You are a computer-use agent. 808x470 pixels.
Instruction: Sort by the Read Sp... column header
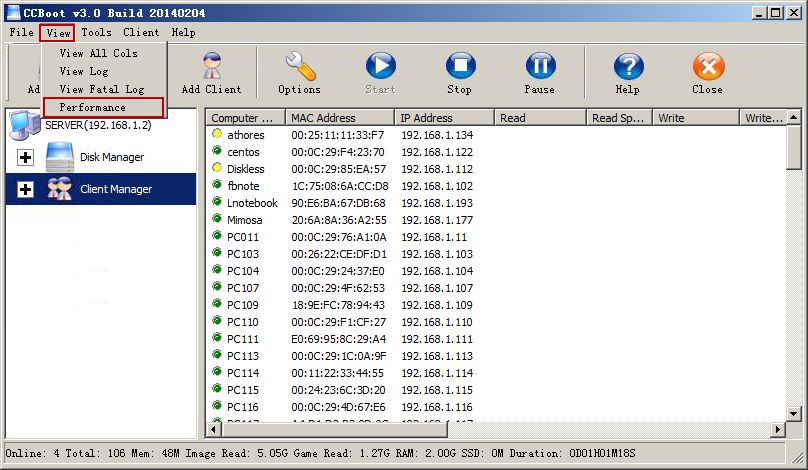point(620,118)
